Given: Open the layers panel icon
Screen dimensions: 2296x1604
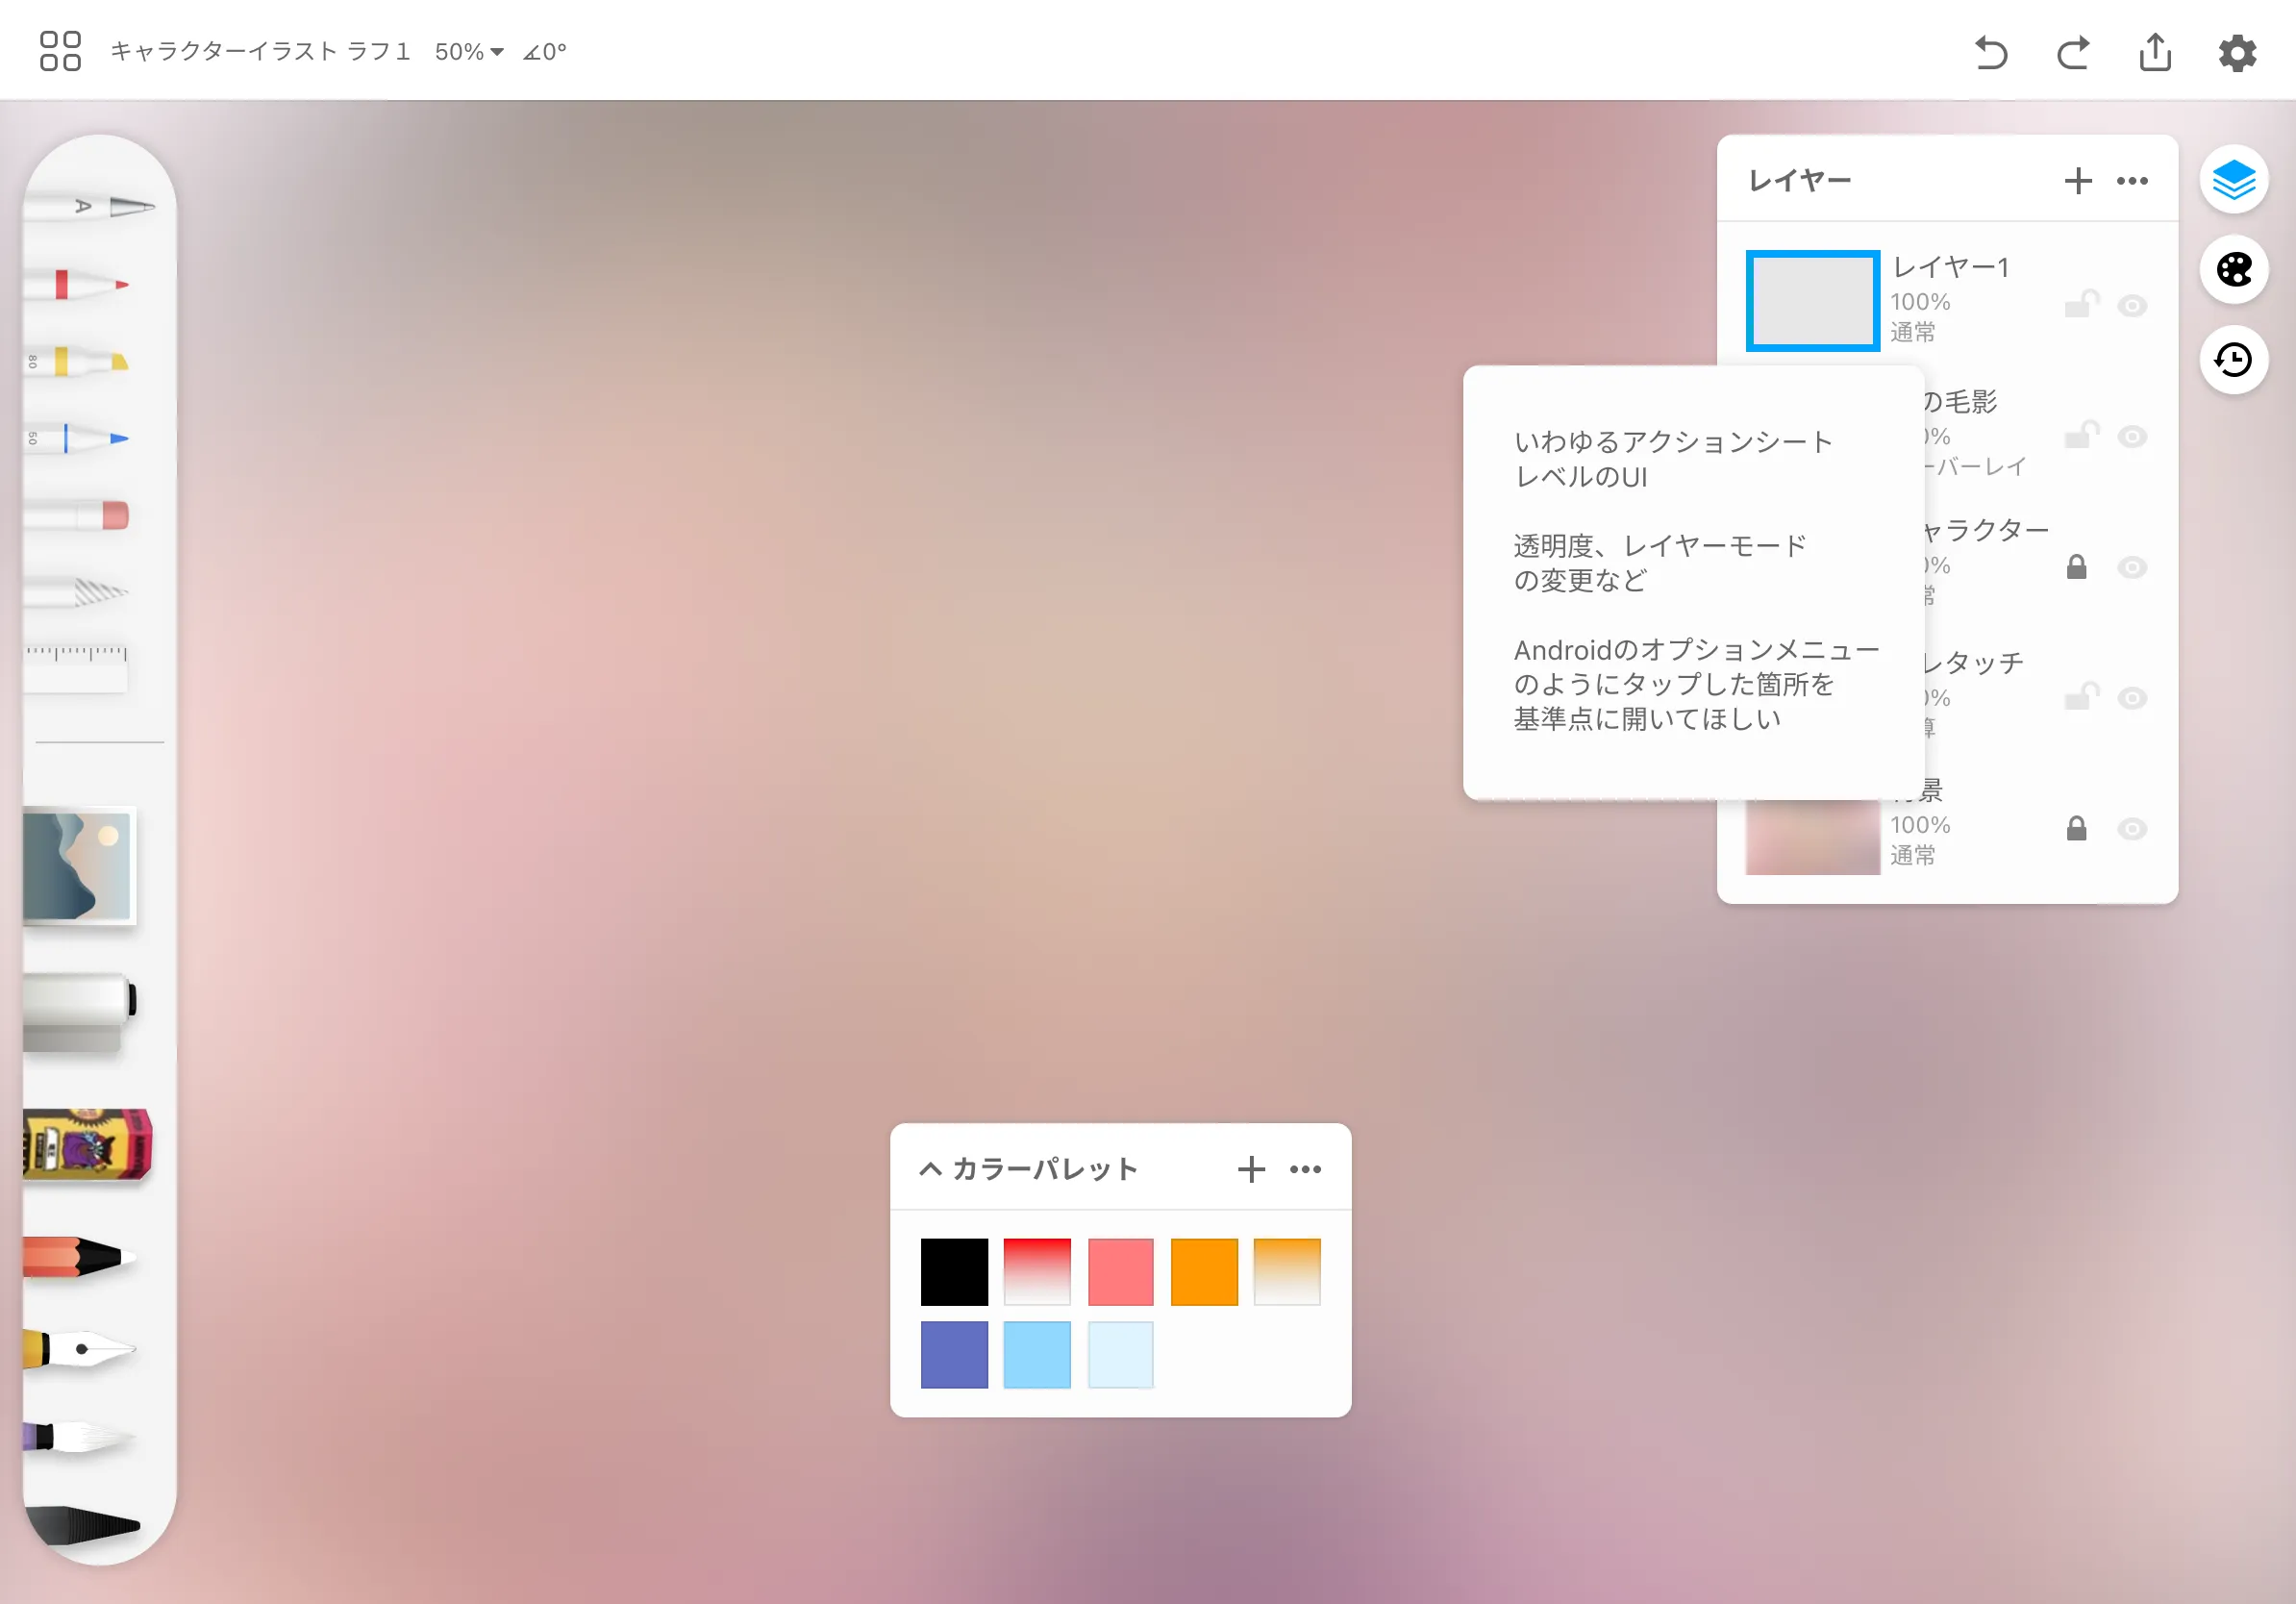Looking at the screenshot, I should point(2233,180).
